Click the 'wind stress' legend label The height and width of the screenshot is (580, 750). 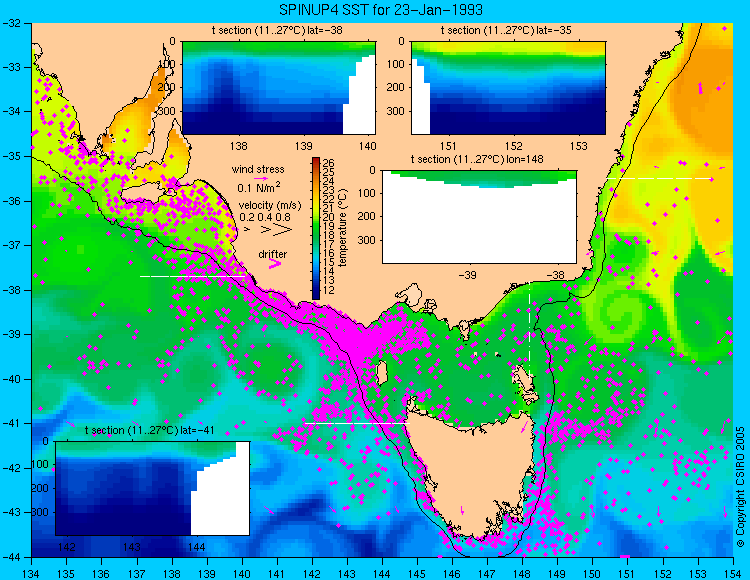coord(258,169)
